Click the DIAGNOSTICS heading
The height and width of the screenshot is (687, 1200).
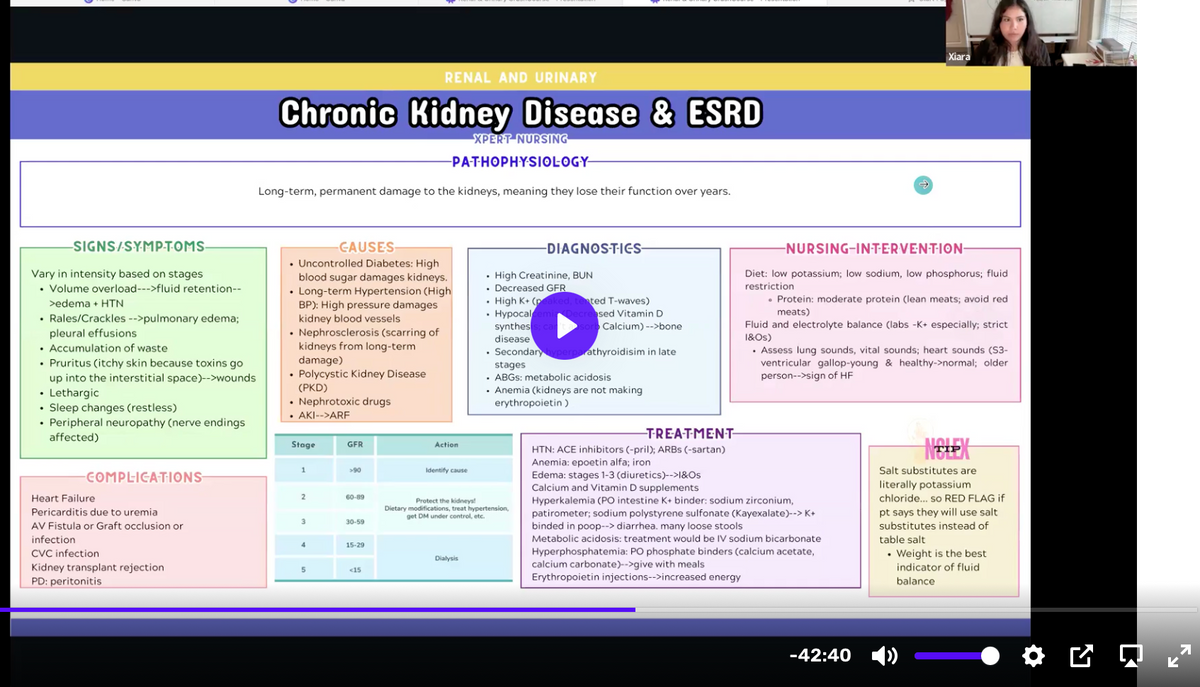click(x=594, y=248)
